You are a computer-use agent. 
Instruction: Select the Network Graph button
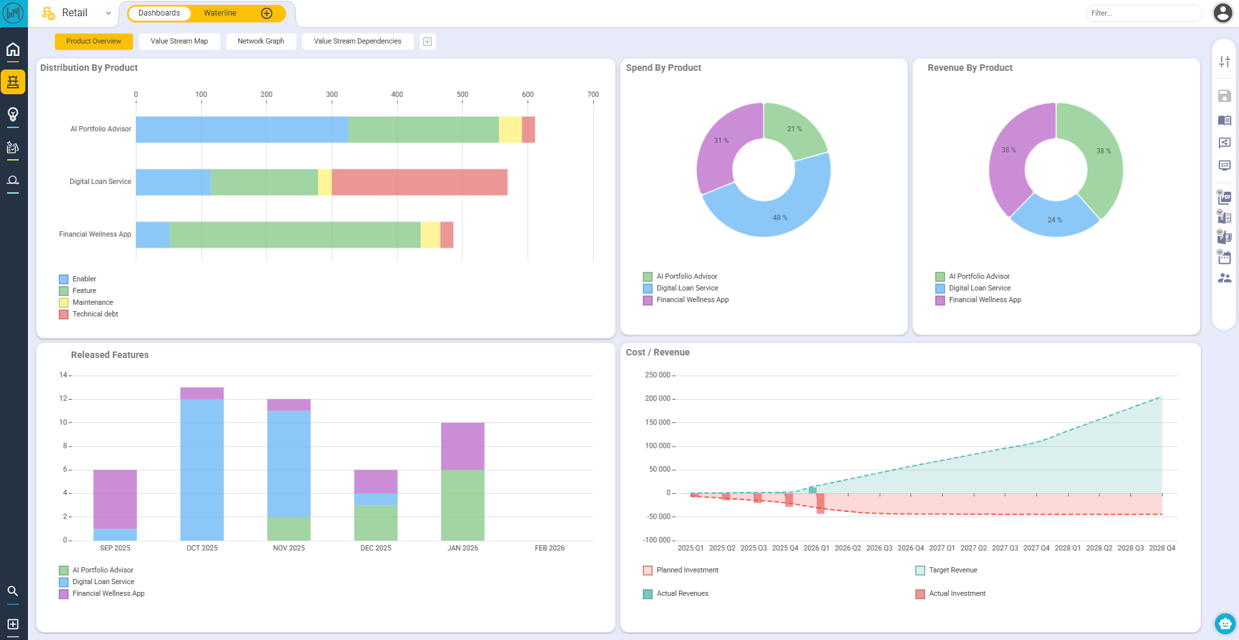click(261, 41)
